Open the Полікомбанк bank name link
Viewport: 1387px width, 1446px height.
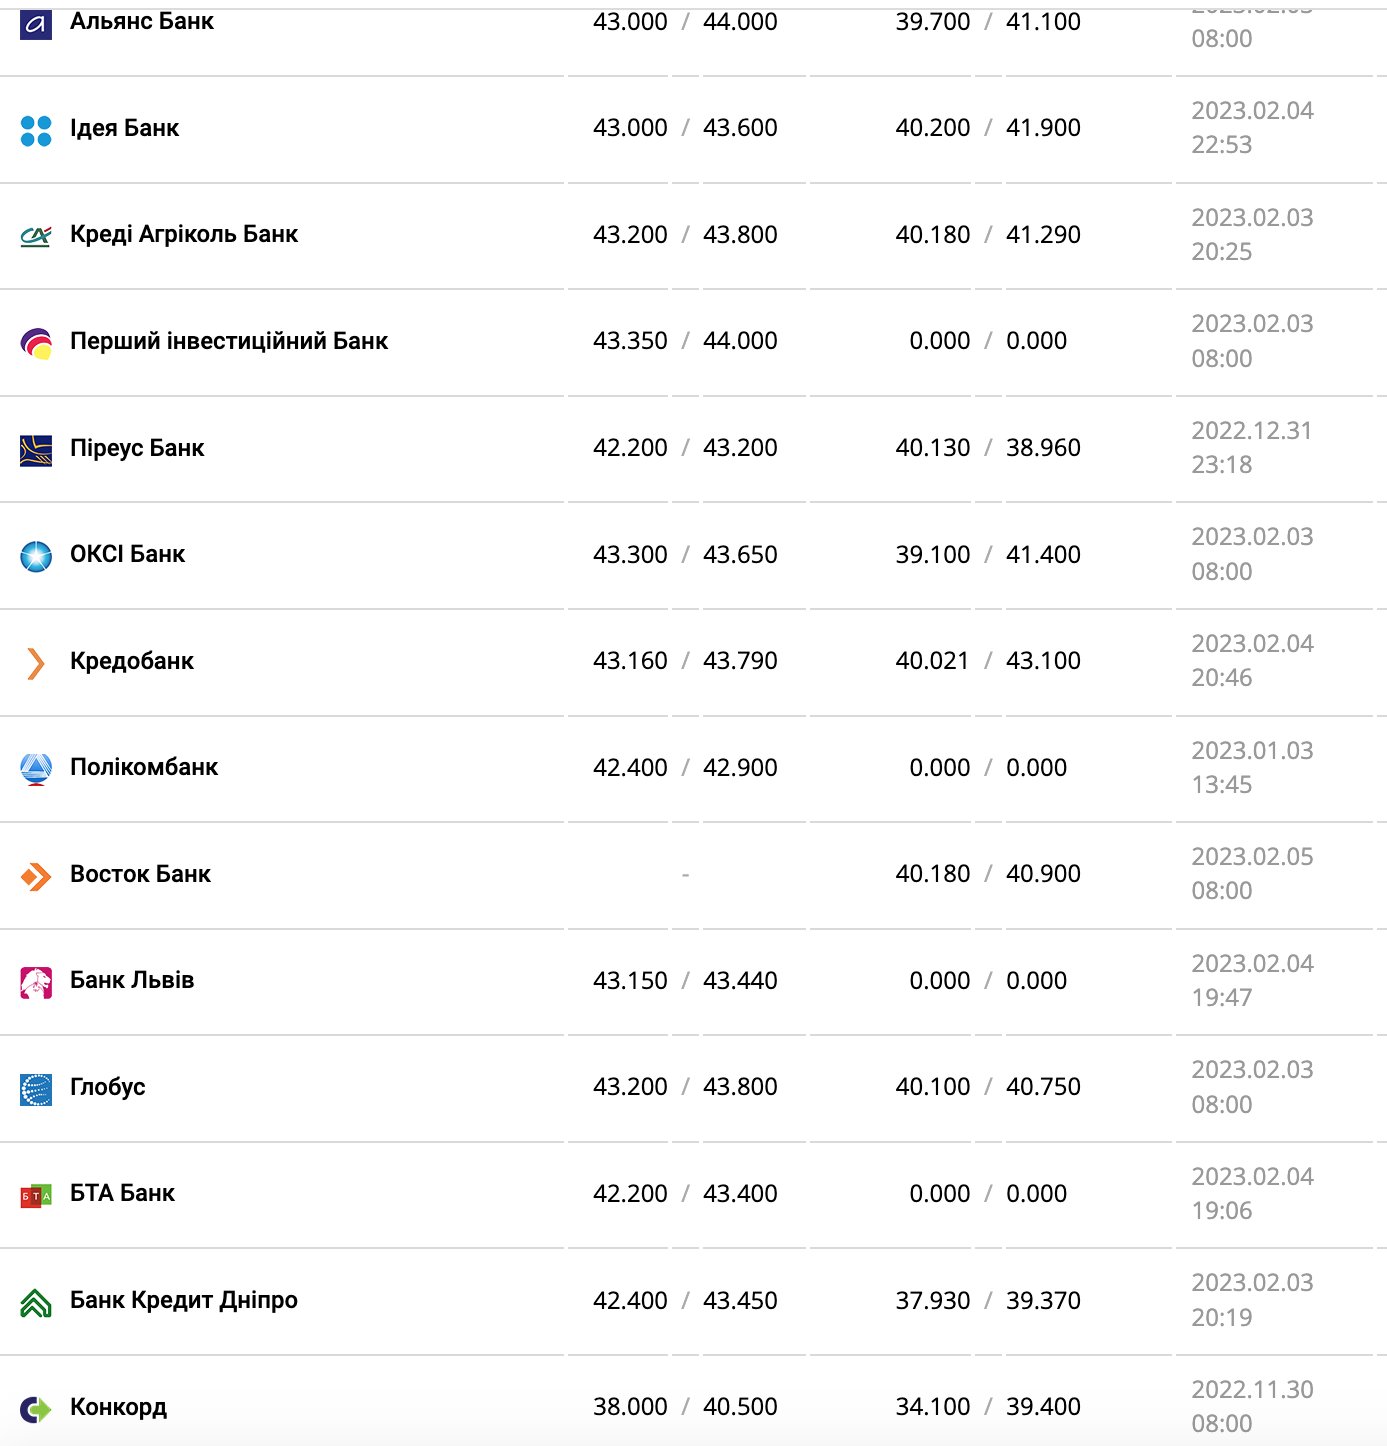pos(144,767)
